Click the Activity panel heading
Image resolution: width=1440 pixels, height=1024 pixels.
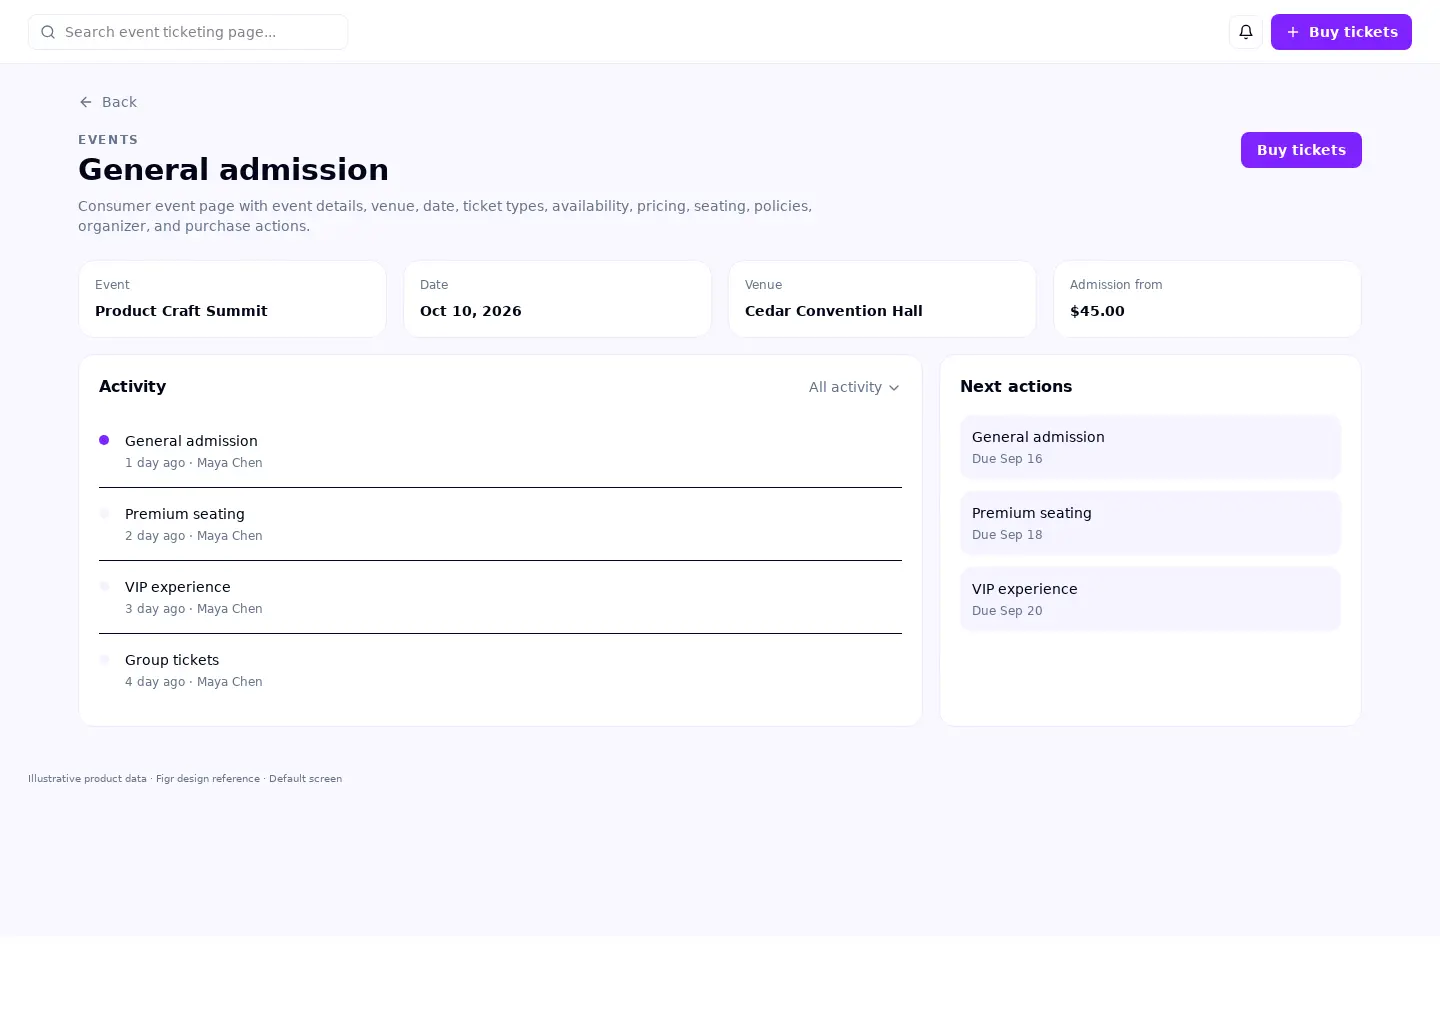pos(132,386)
